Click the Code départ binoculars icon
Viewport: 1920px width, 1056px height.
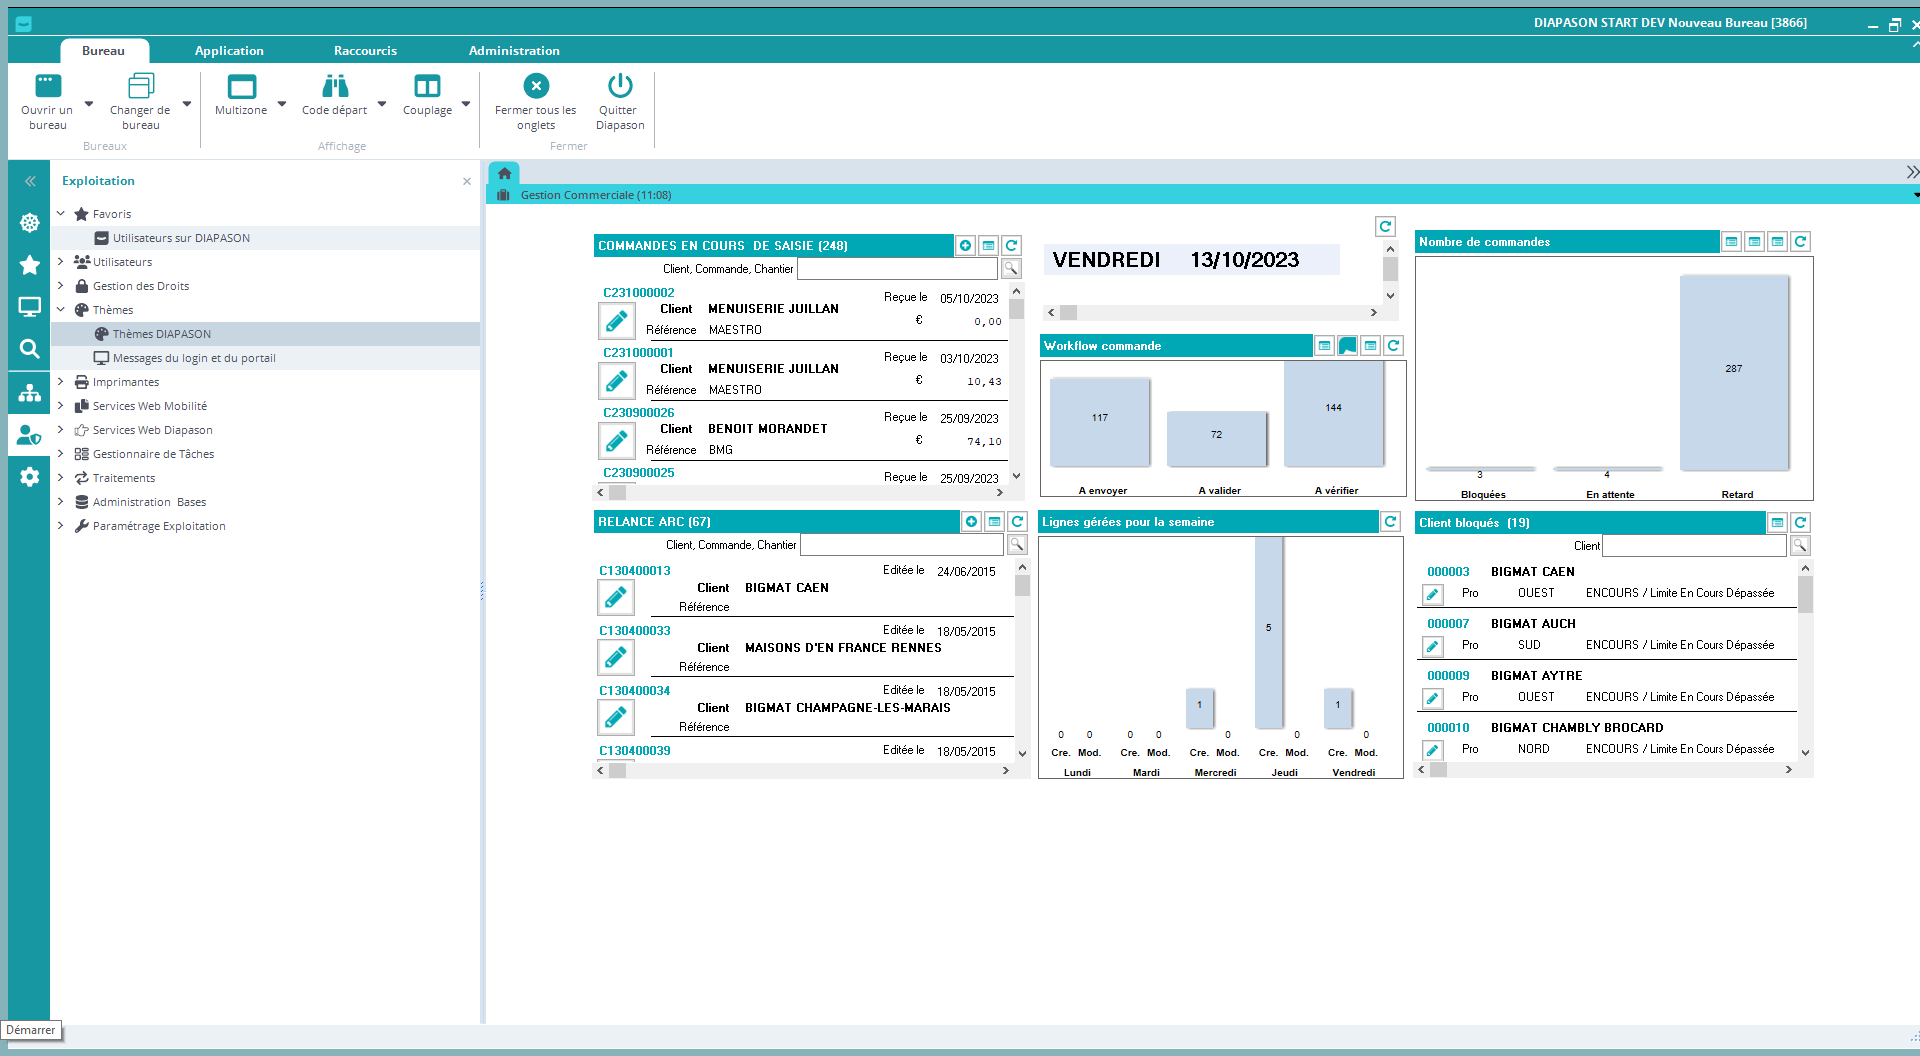click(x=335, y=87)
